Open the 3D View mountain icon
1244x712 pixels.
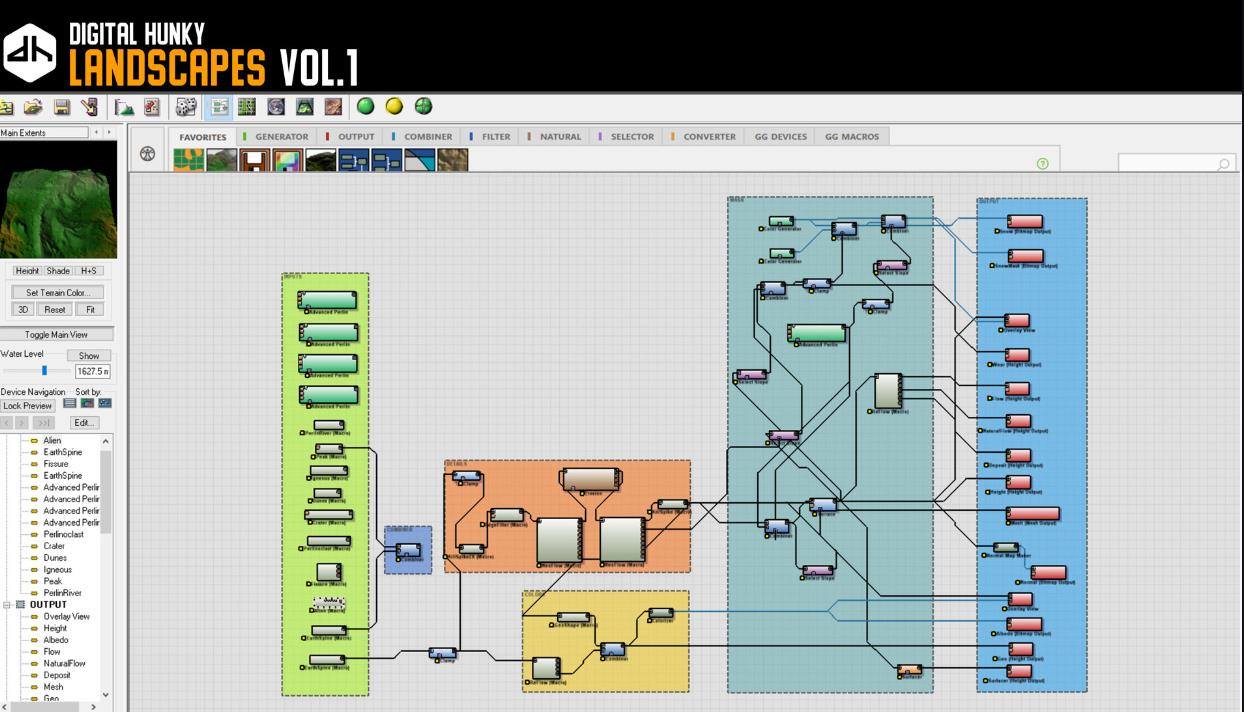point(305,106)
